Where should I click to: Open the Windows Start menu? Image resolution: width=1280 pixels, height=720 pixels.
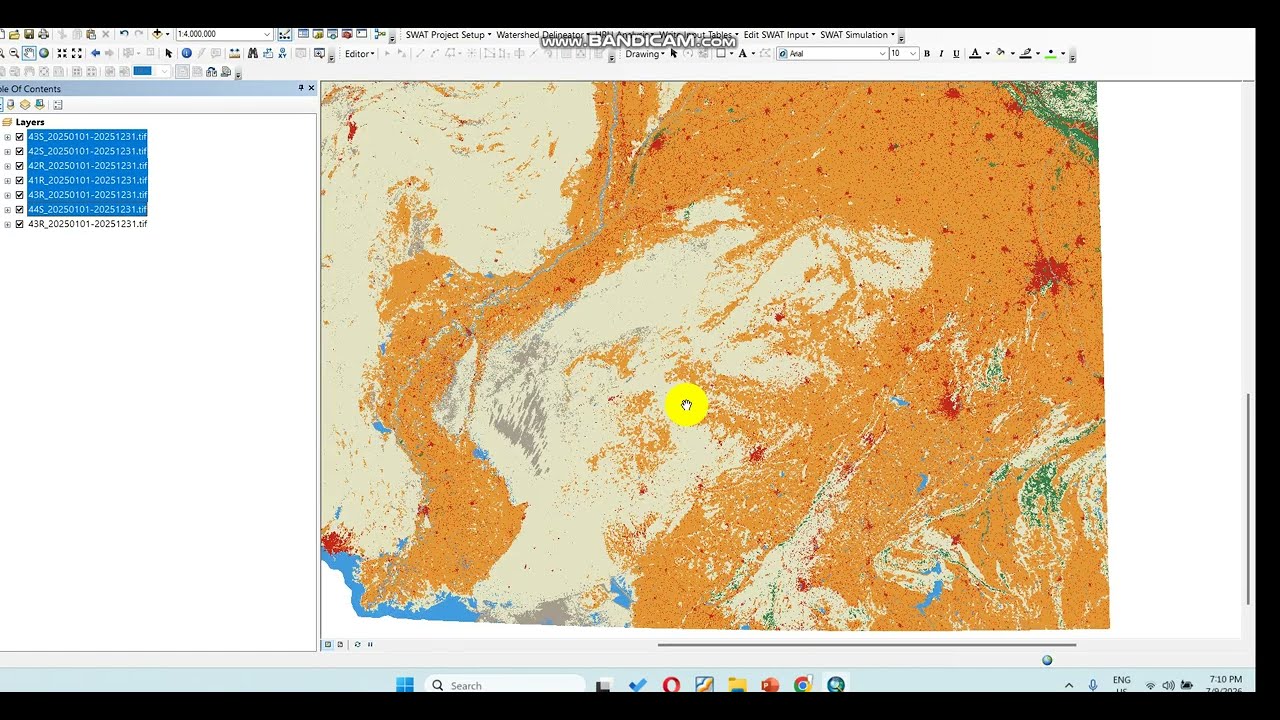[405, 685]
